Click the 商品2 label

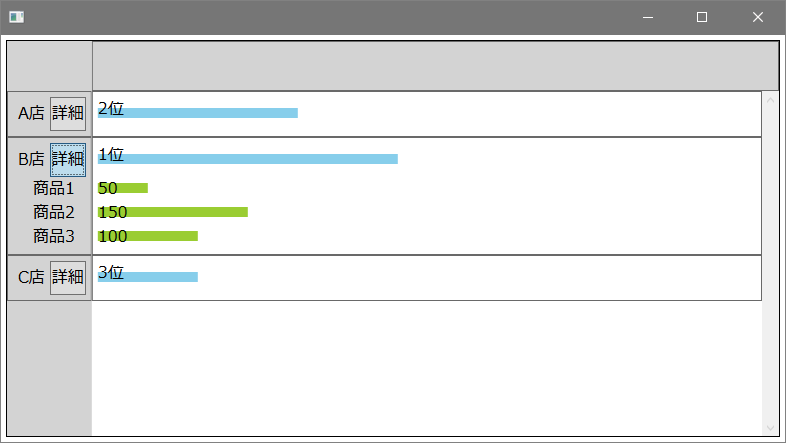point(54,212)
